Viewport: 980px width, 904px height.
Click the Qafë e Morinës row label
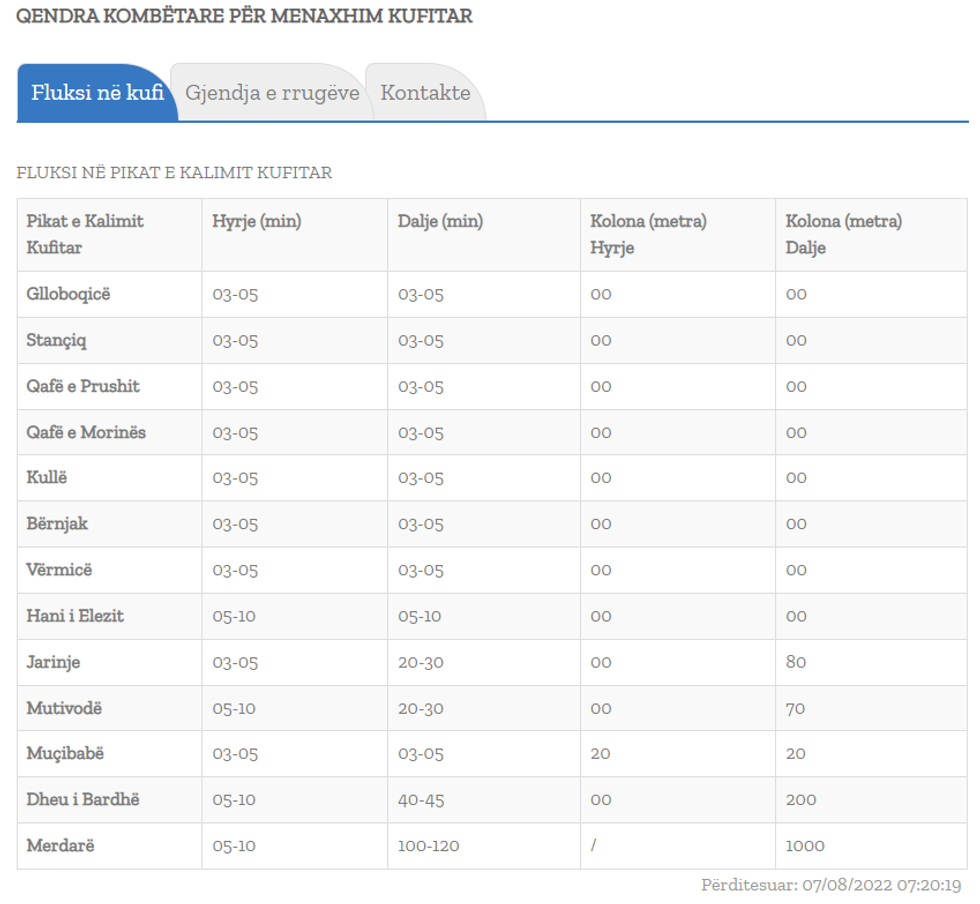(x=86, y=432)
